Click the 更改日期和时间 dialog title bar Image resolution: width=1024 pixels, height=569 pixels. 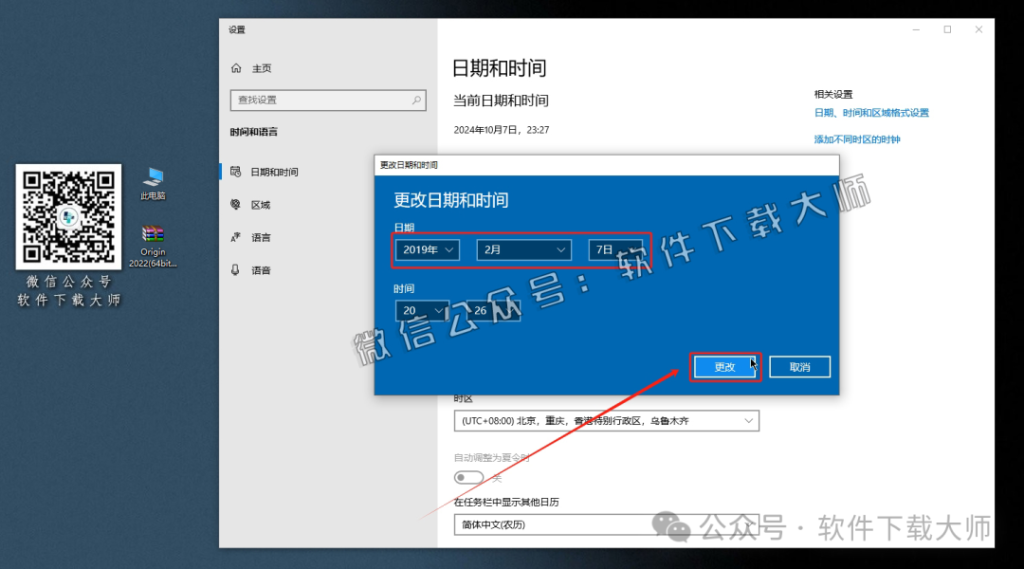tap(607, 165)
